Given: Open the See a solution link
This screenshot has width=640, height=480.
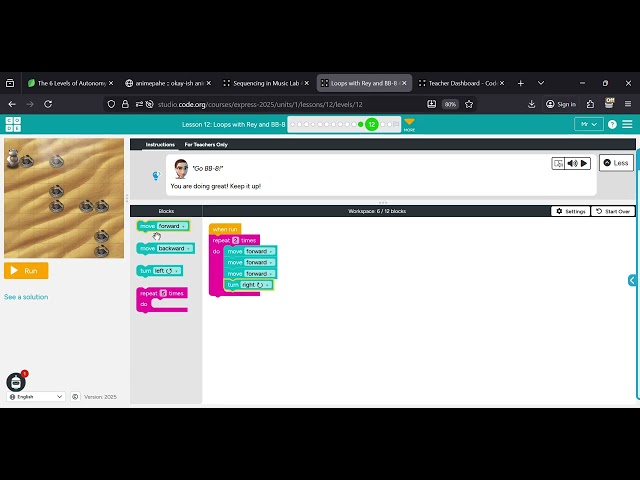Looking at the screenshot, I should click(26, 297).
